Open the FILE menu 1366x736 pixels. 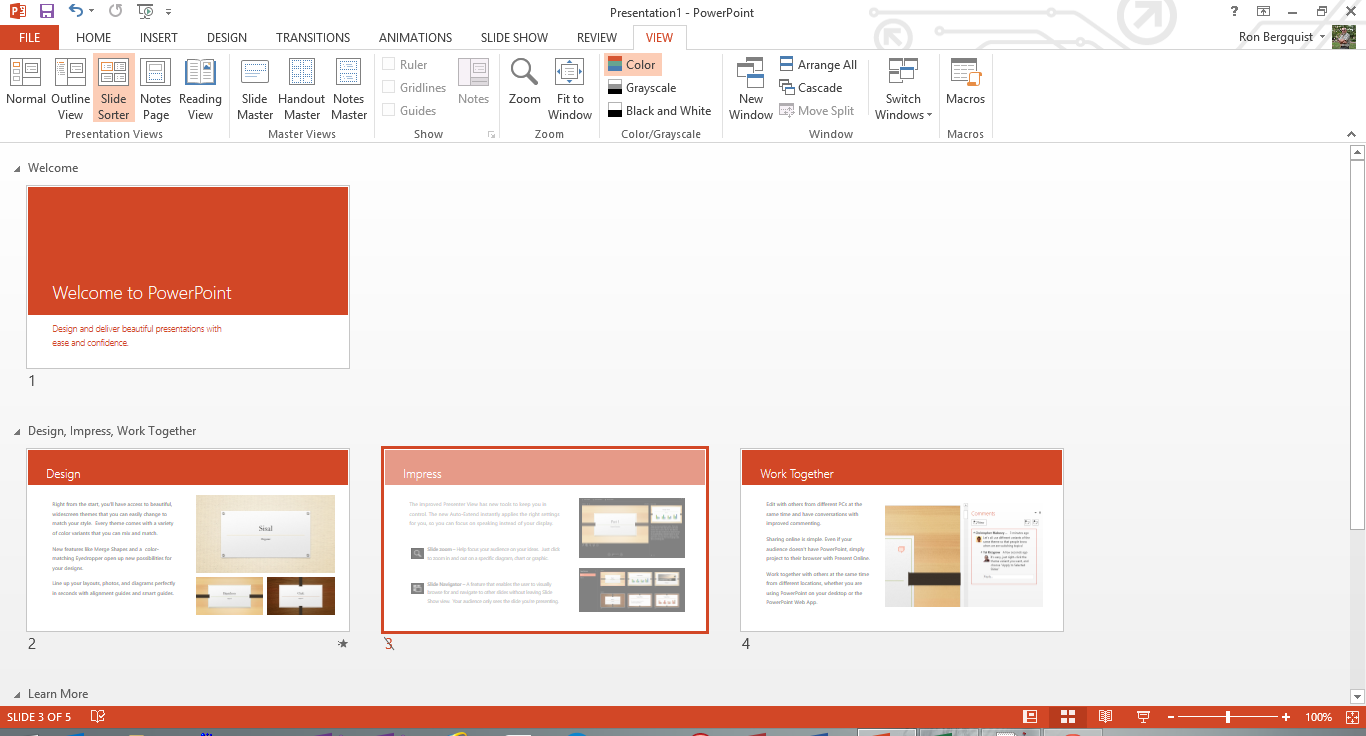pos(29,37)
